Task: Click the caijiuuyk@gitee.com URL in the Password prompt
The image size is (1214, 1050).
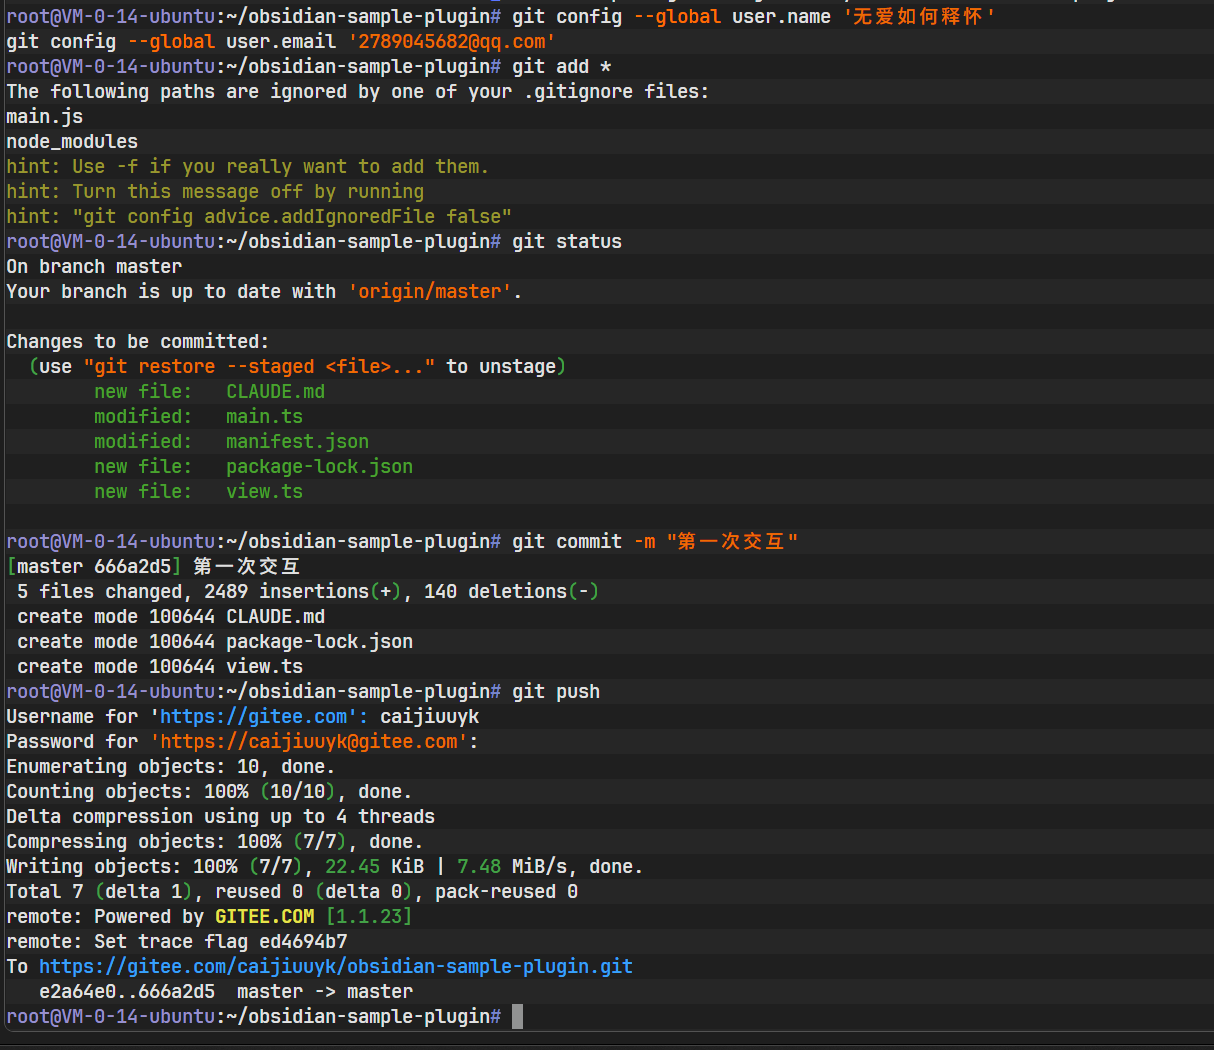Action: 309,742
